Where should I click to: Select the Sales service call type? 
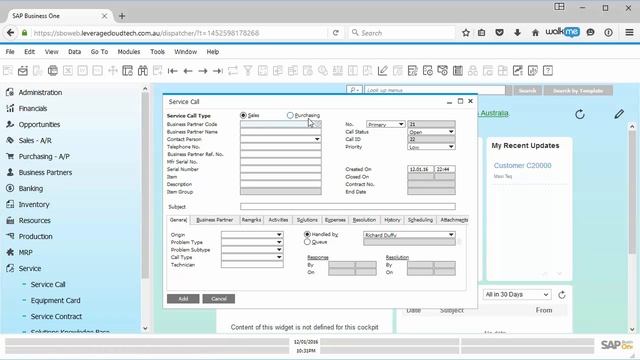(243, 116)
